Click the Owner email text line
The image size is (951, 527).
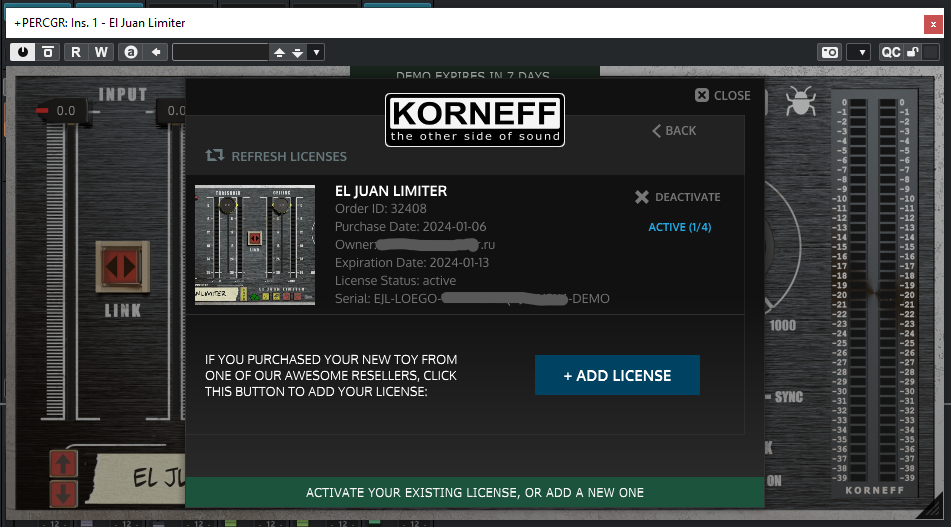415,245
